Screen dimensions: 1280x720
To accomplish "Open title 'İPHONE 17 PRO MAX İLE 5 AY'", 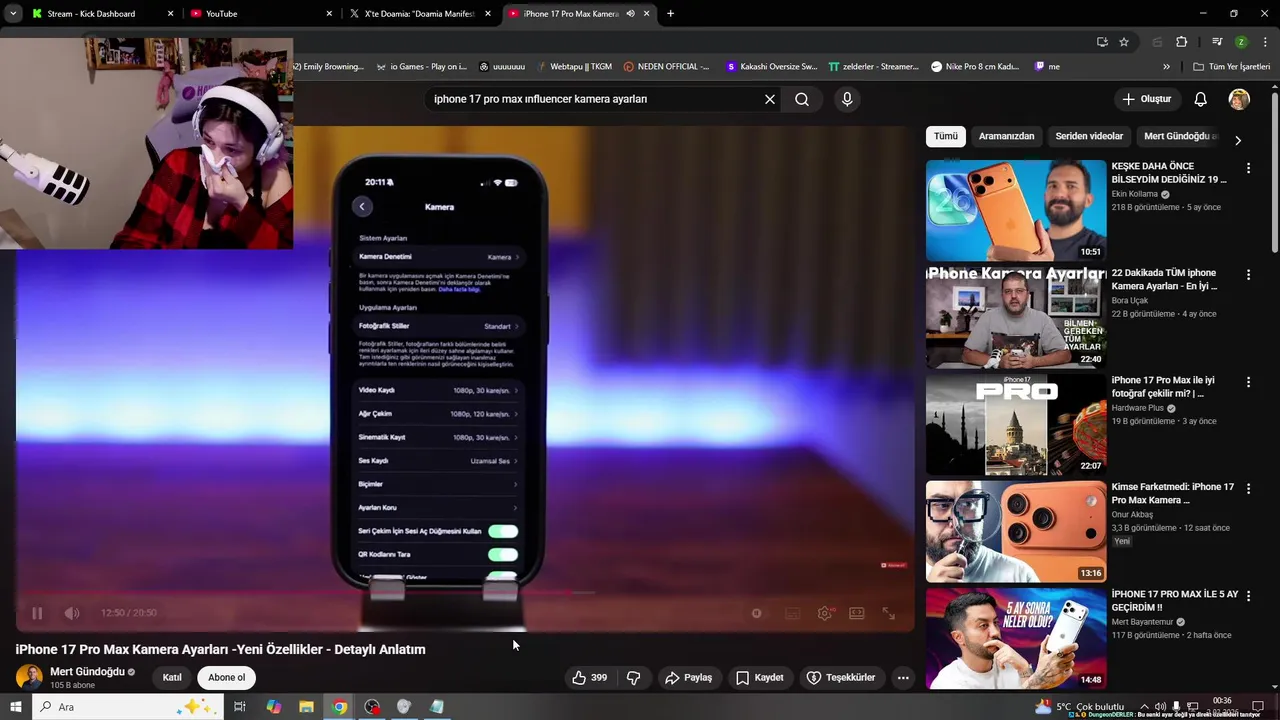I will coord(1175,601).
